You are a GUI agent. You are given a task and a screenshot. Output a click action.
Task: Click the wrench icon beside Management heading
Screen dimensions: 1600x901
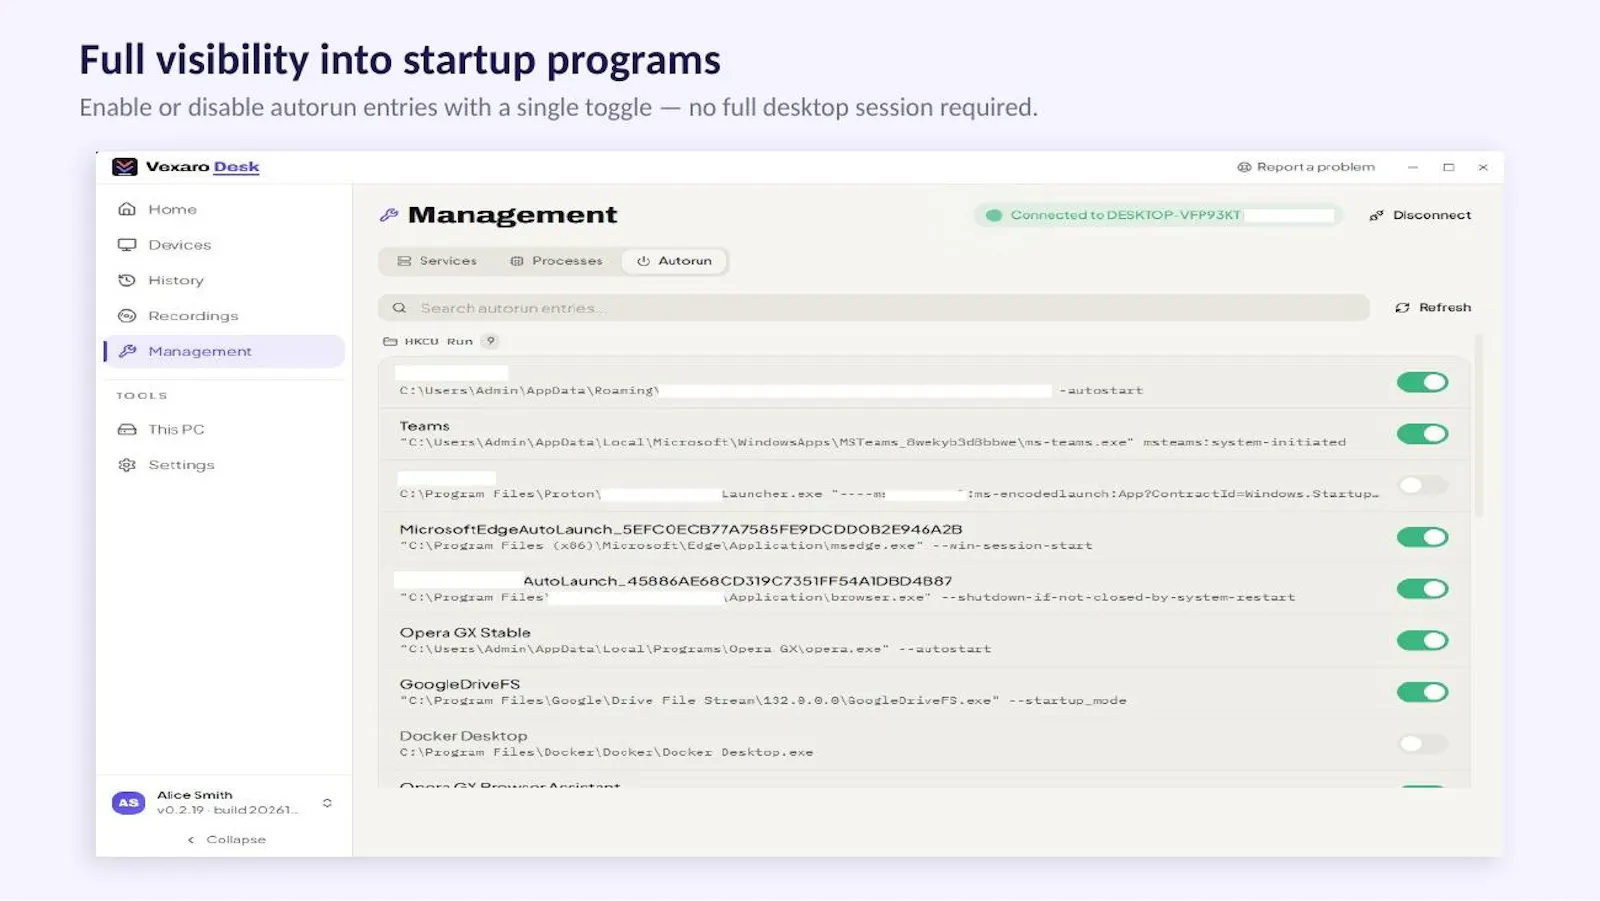389,215
